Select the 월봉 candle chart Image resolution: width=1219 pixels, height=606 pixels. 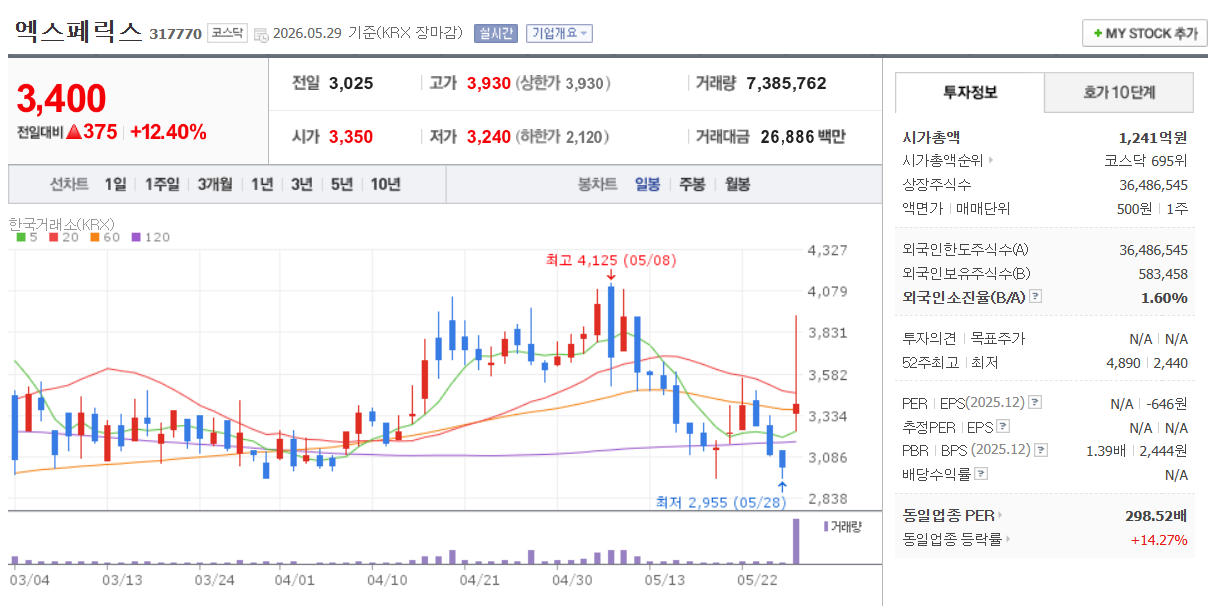(738, 184)
